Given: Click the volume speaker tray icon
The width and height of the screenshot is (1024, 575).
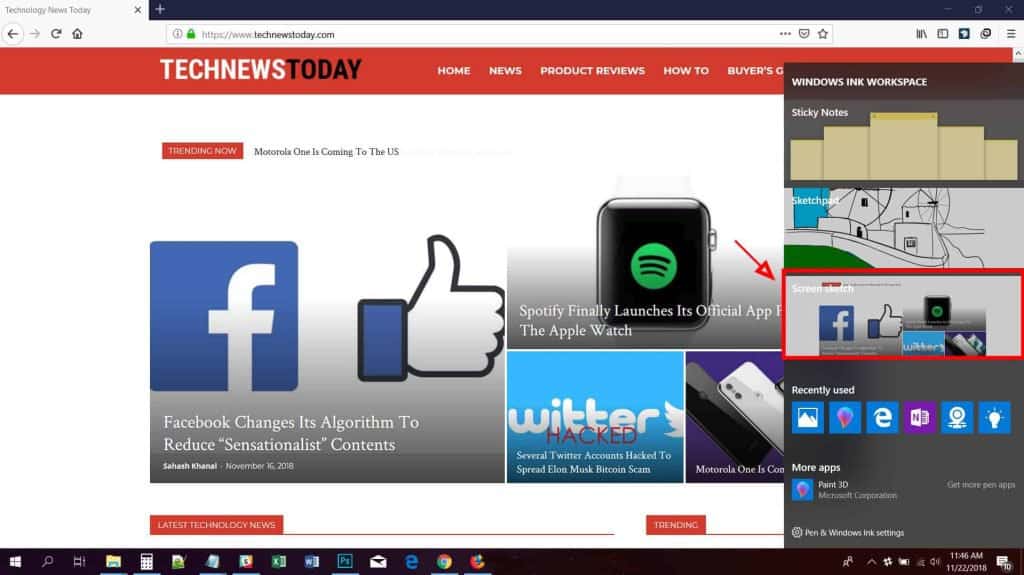Looking at the screenshot, I should pos(935,562).
